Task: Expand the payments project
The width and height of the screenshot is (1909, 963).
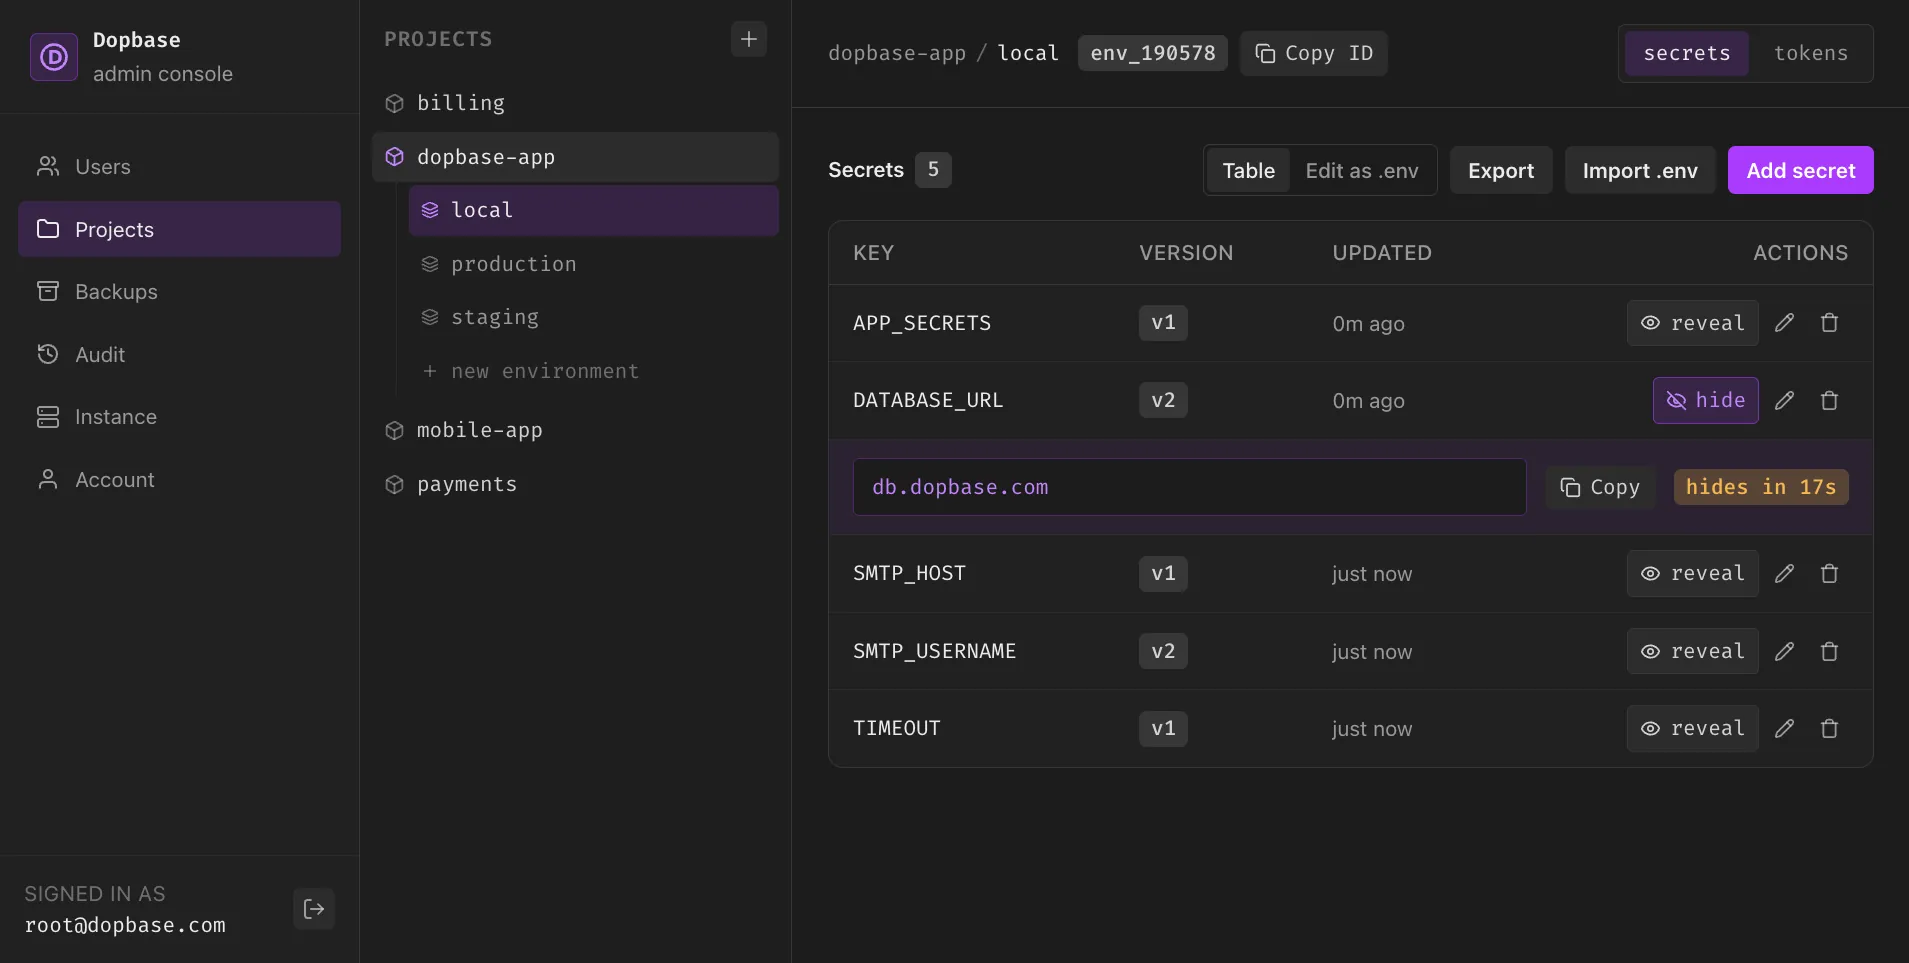Action: click(x=575, y=484)
